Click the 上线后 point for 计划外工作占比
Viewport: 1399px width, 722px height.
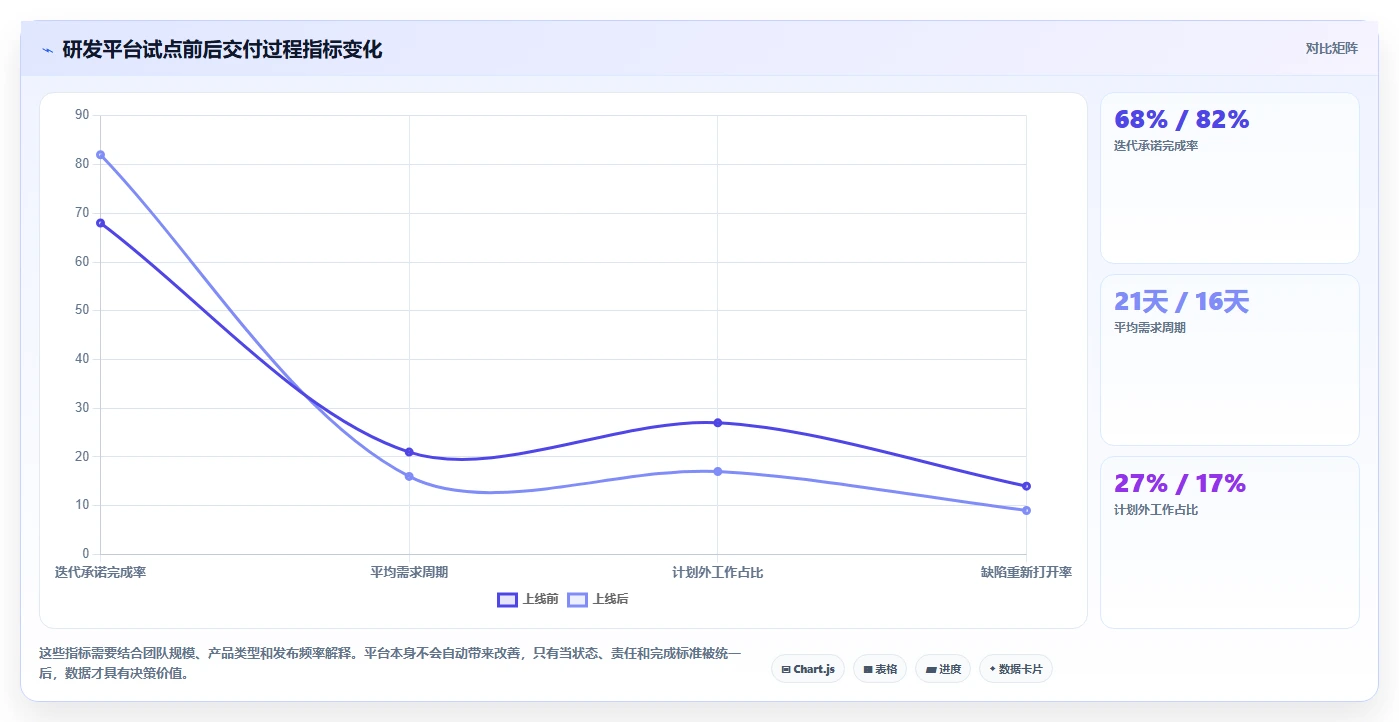[x=718, y=471]
